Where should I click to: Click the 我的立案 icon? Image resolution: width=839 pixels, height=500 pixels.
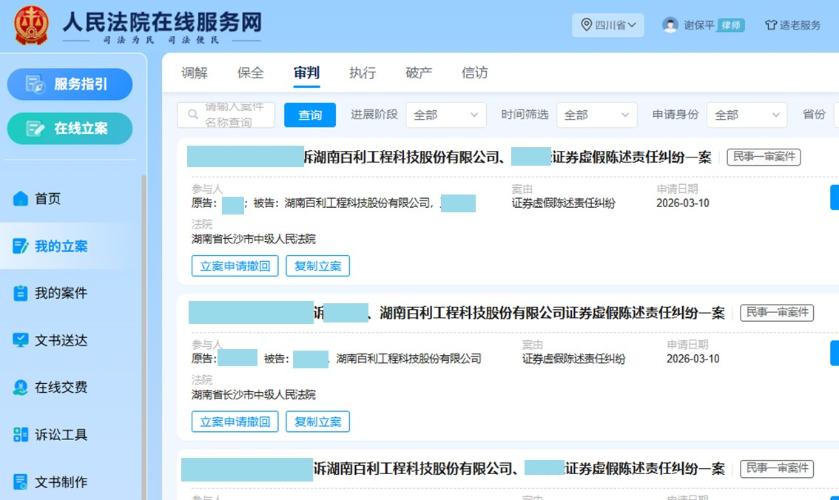20,246
